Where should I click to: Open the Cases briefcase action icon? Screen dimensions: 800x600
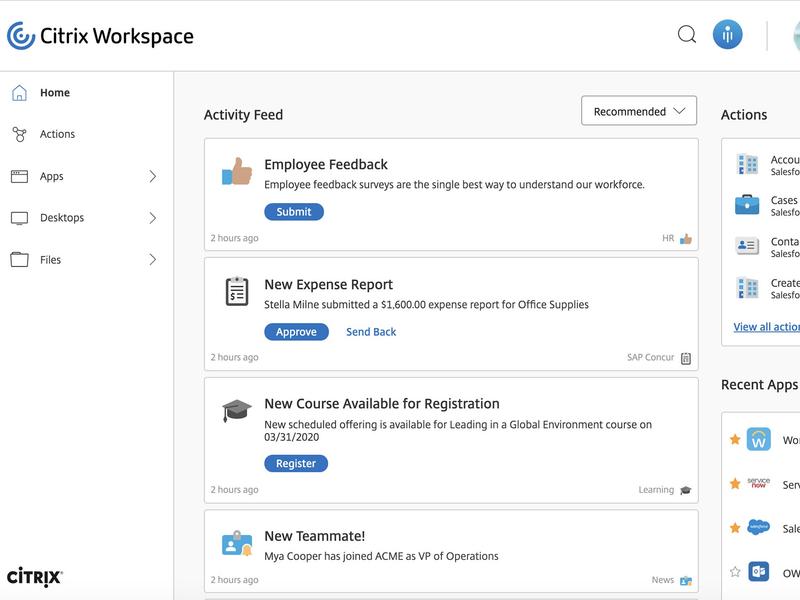747,205
